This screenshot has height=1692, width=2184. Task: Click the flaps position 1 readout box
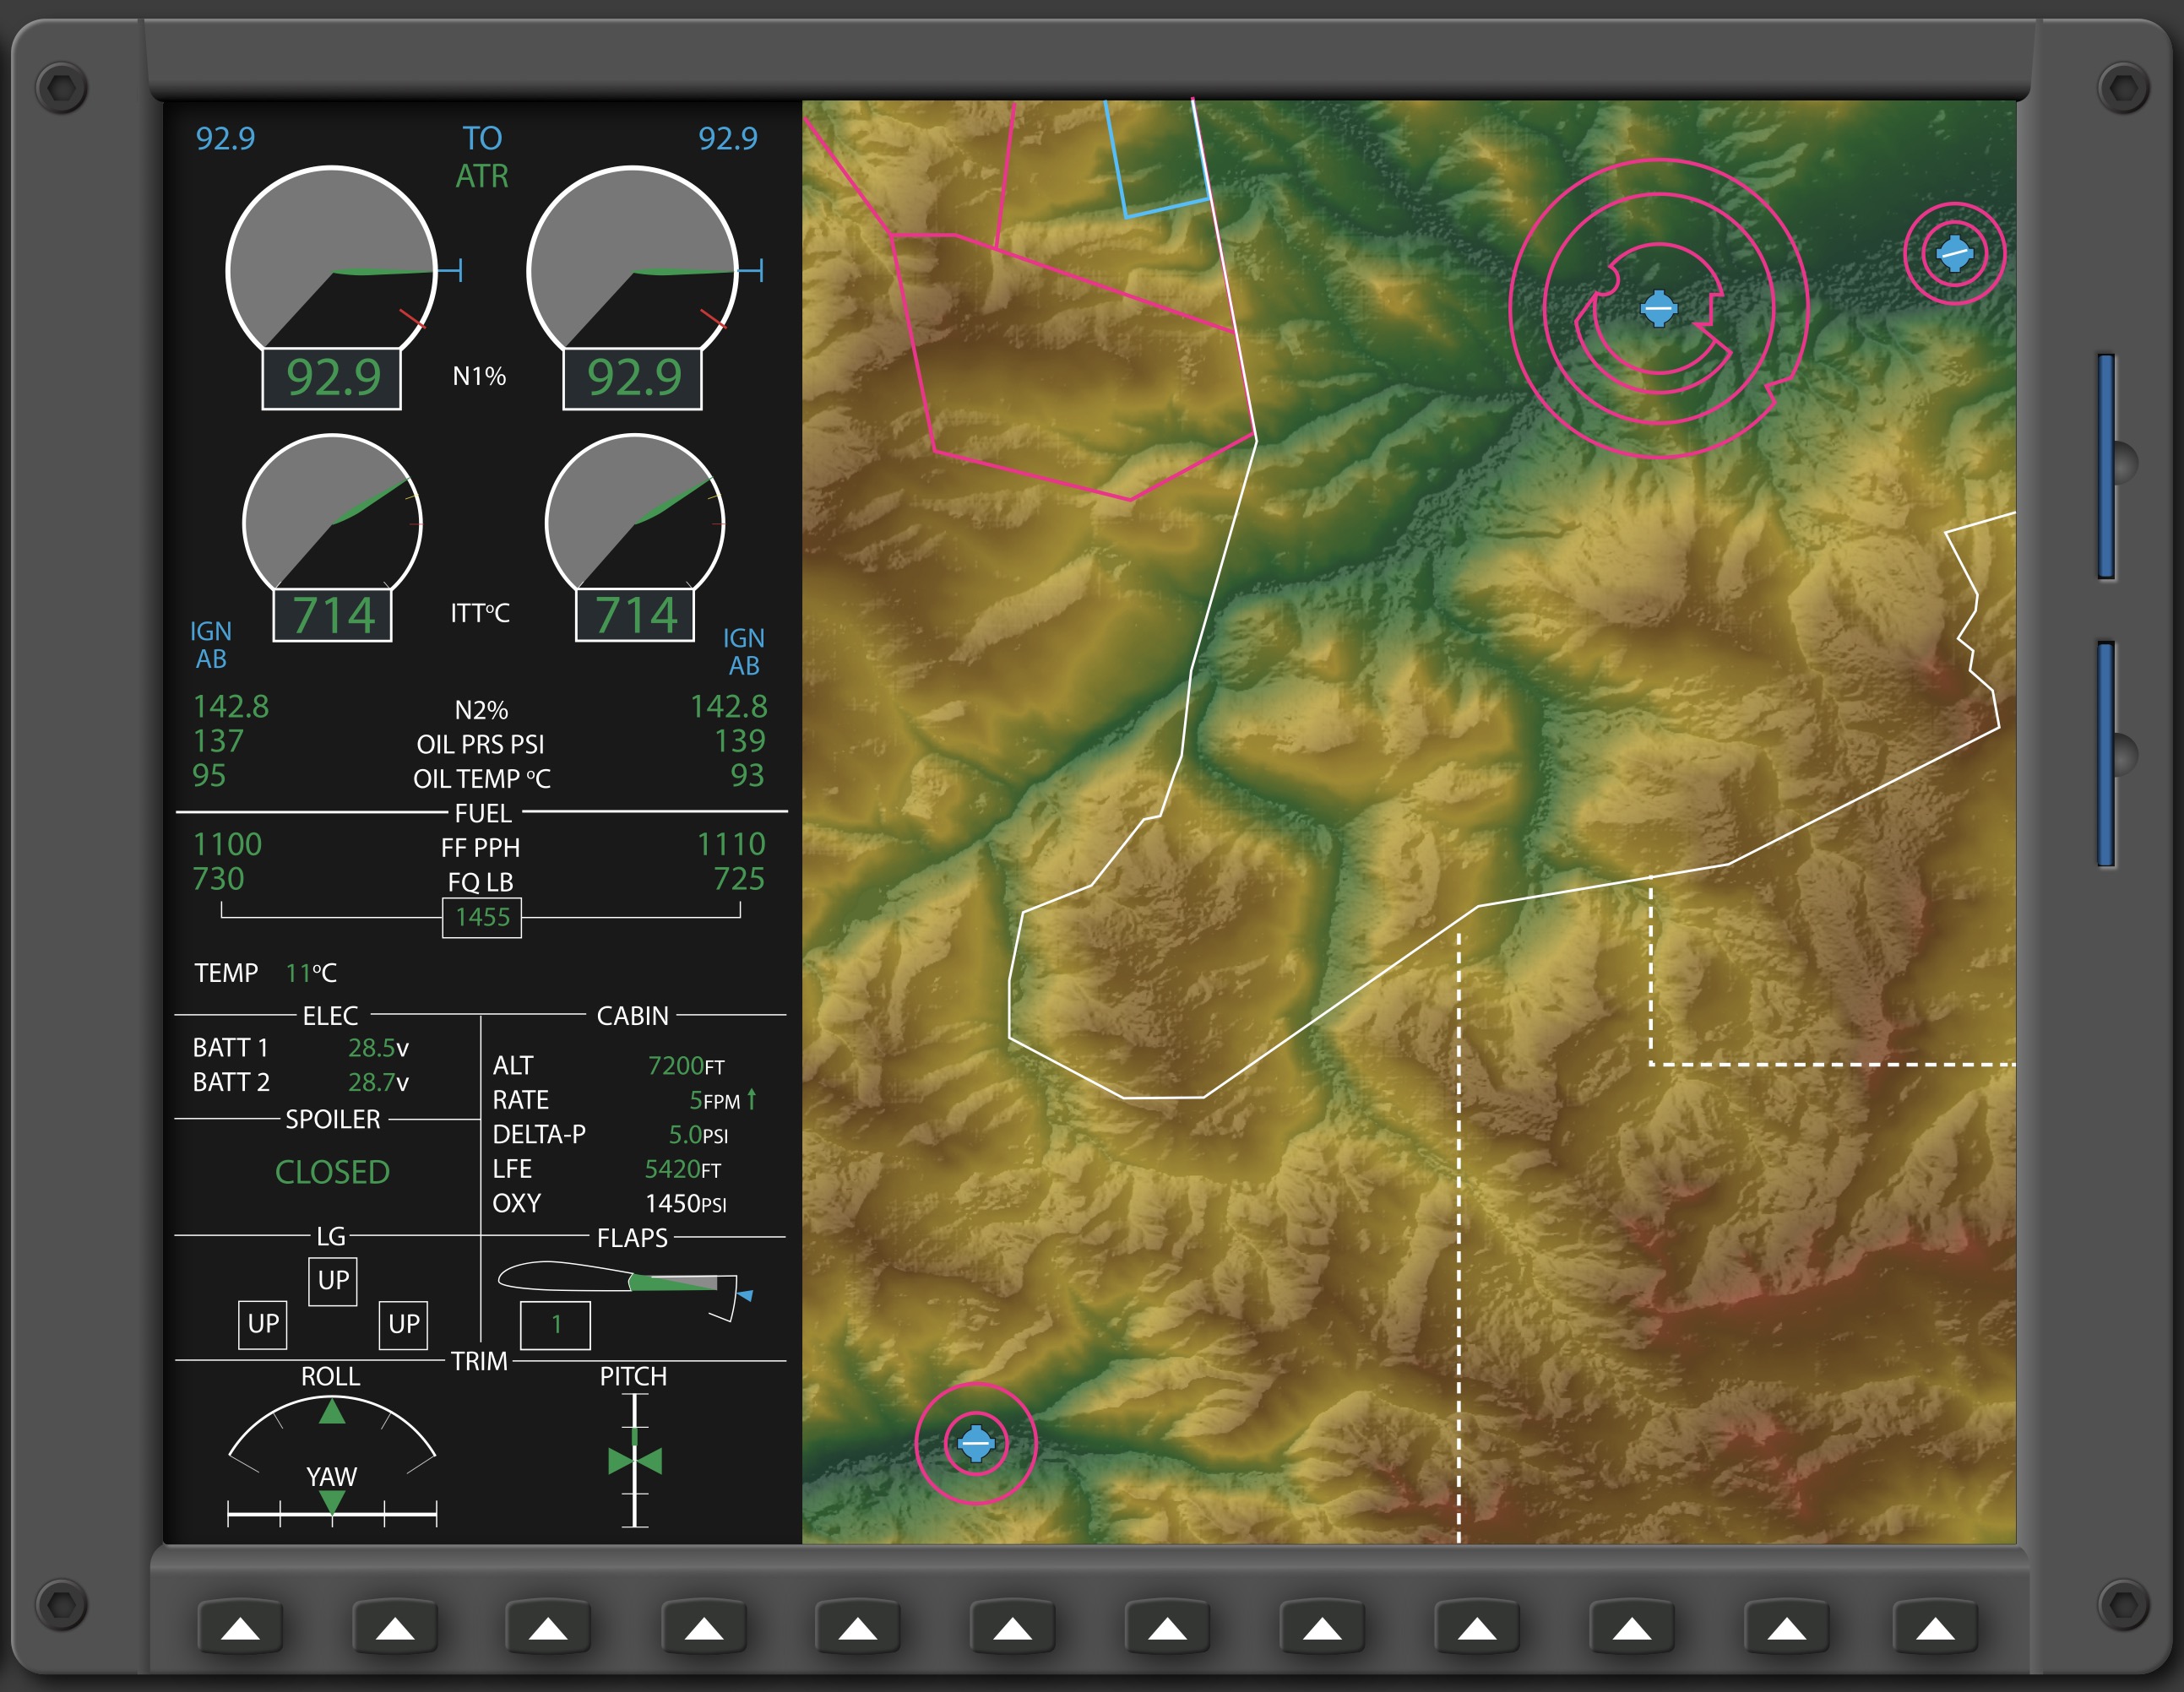555,1325
